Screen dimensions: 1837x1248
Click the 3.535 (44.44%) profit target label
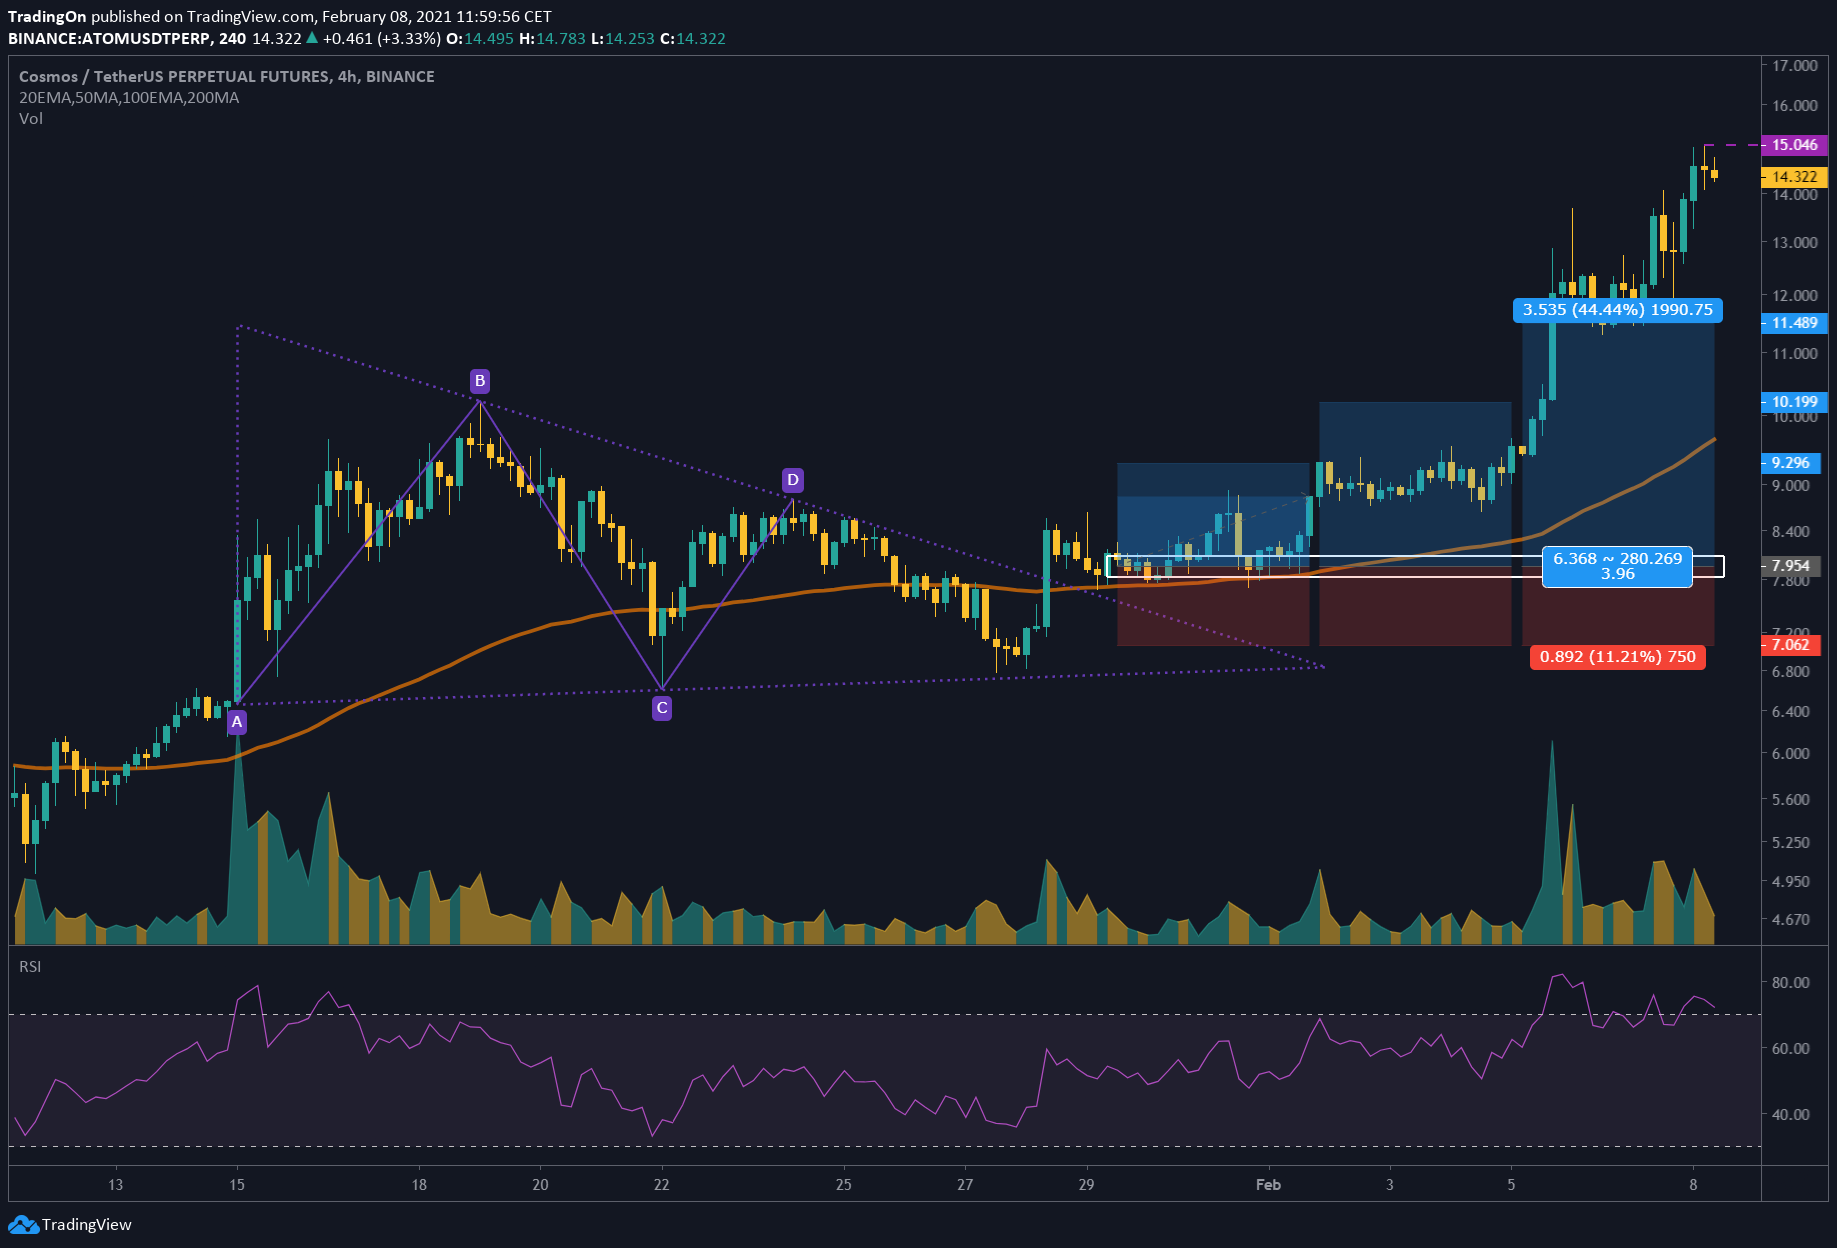tap(1617, 310)
